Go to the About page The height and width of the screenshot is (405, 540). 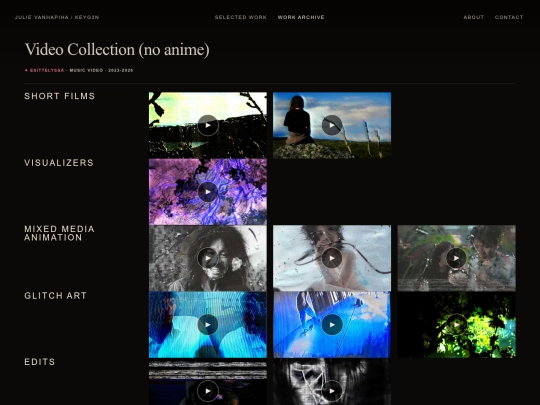pos(474,17)
